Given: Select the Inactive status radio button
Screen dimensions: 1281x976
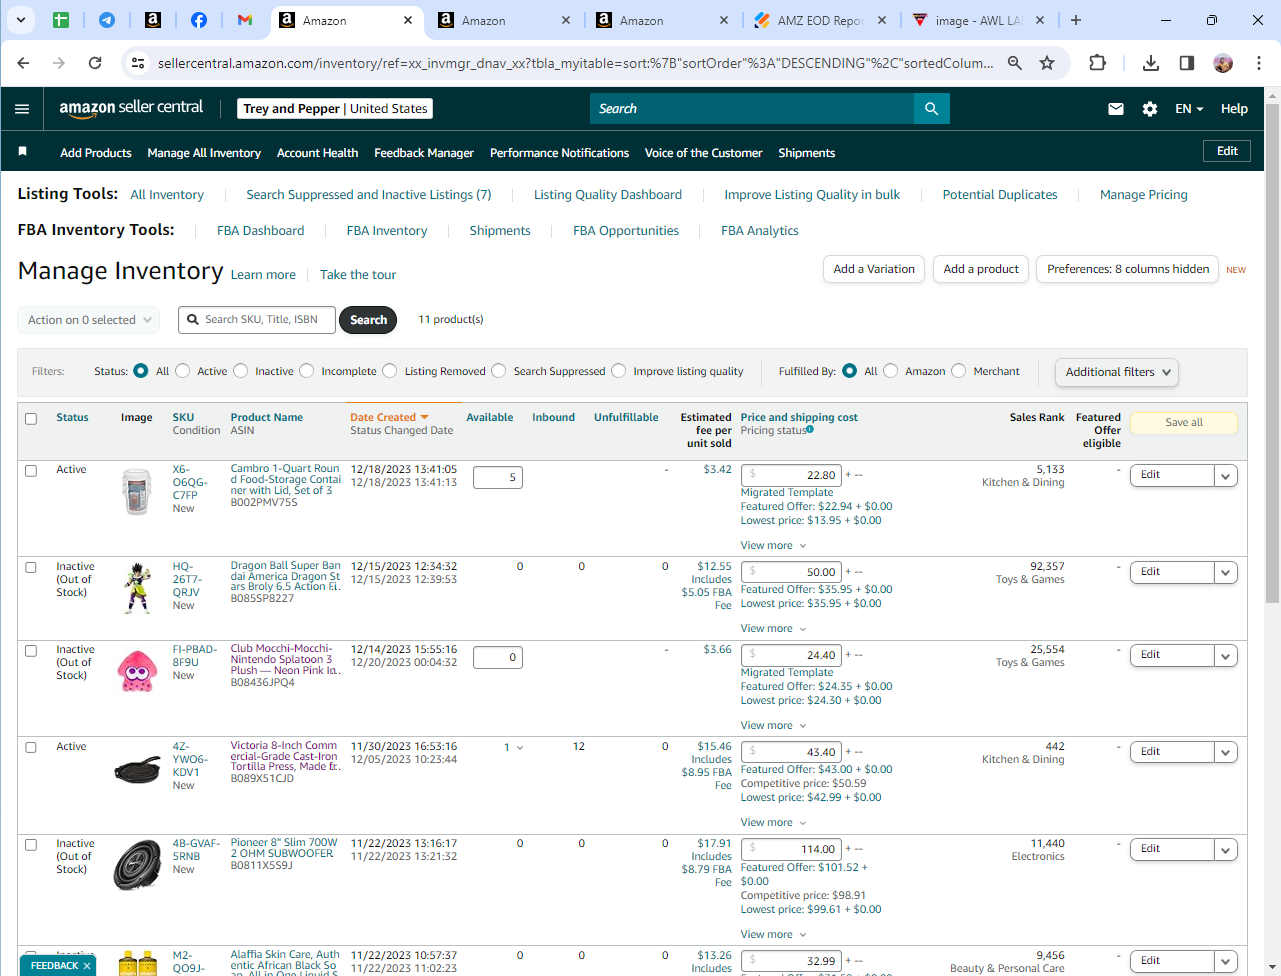Looking at the screenshot, I should pos(241,371).
